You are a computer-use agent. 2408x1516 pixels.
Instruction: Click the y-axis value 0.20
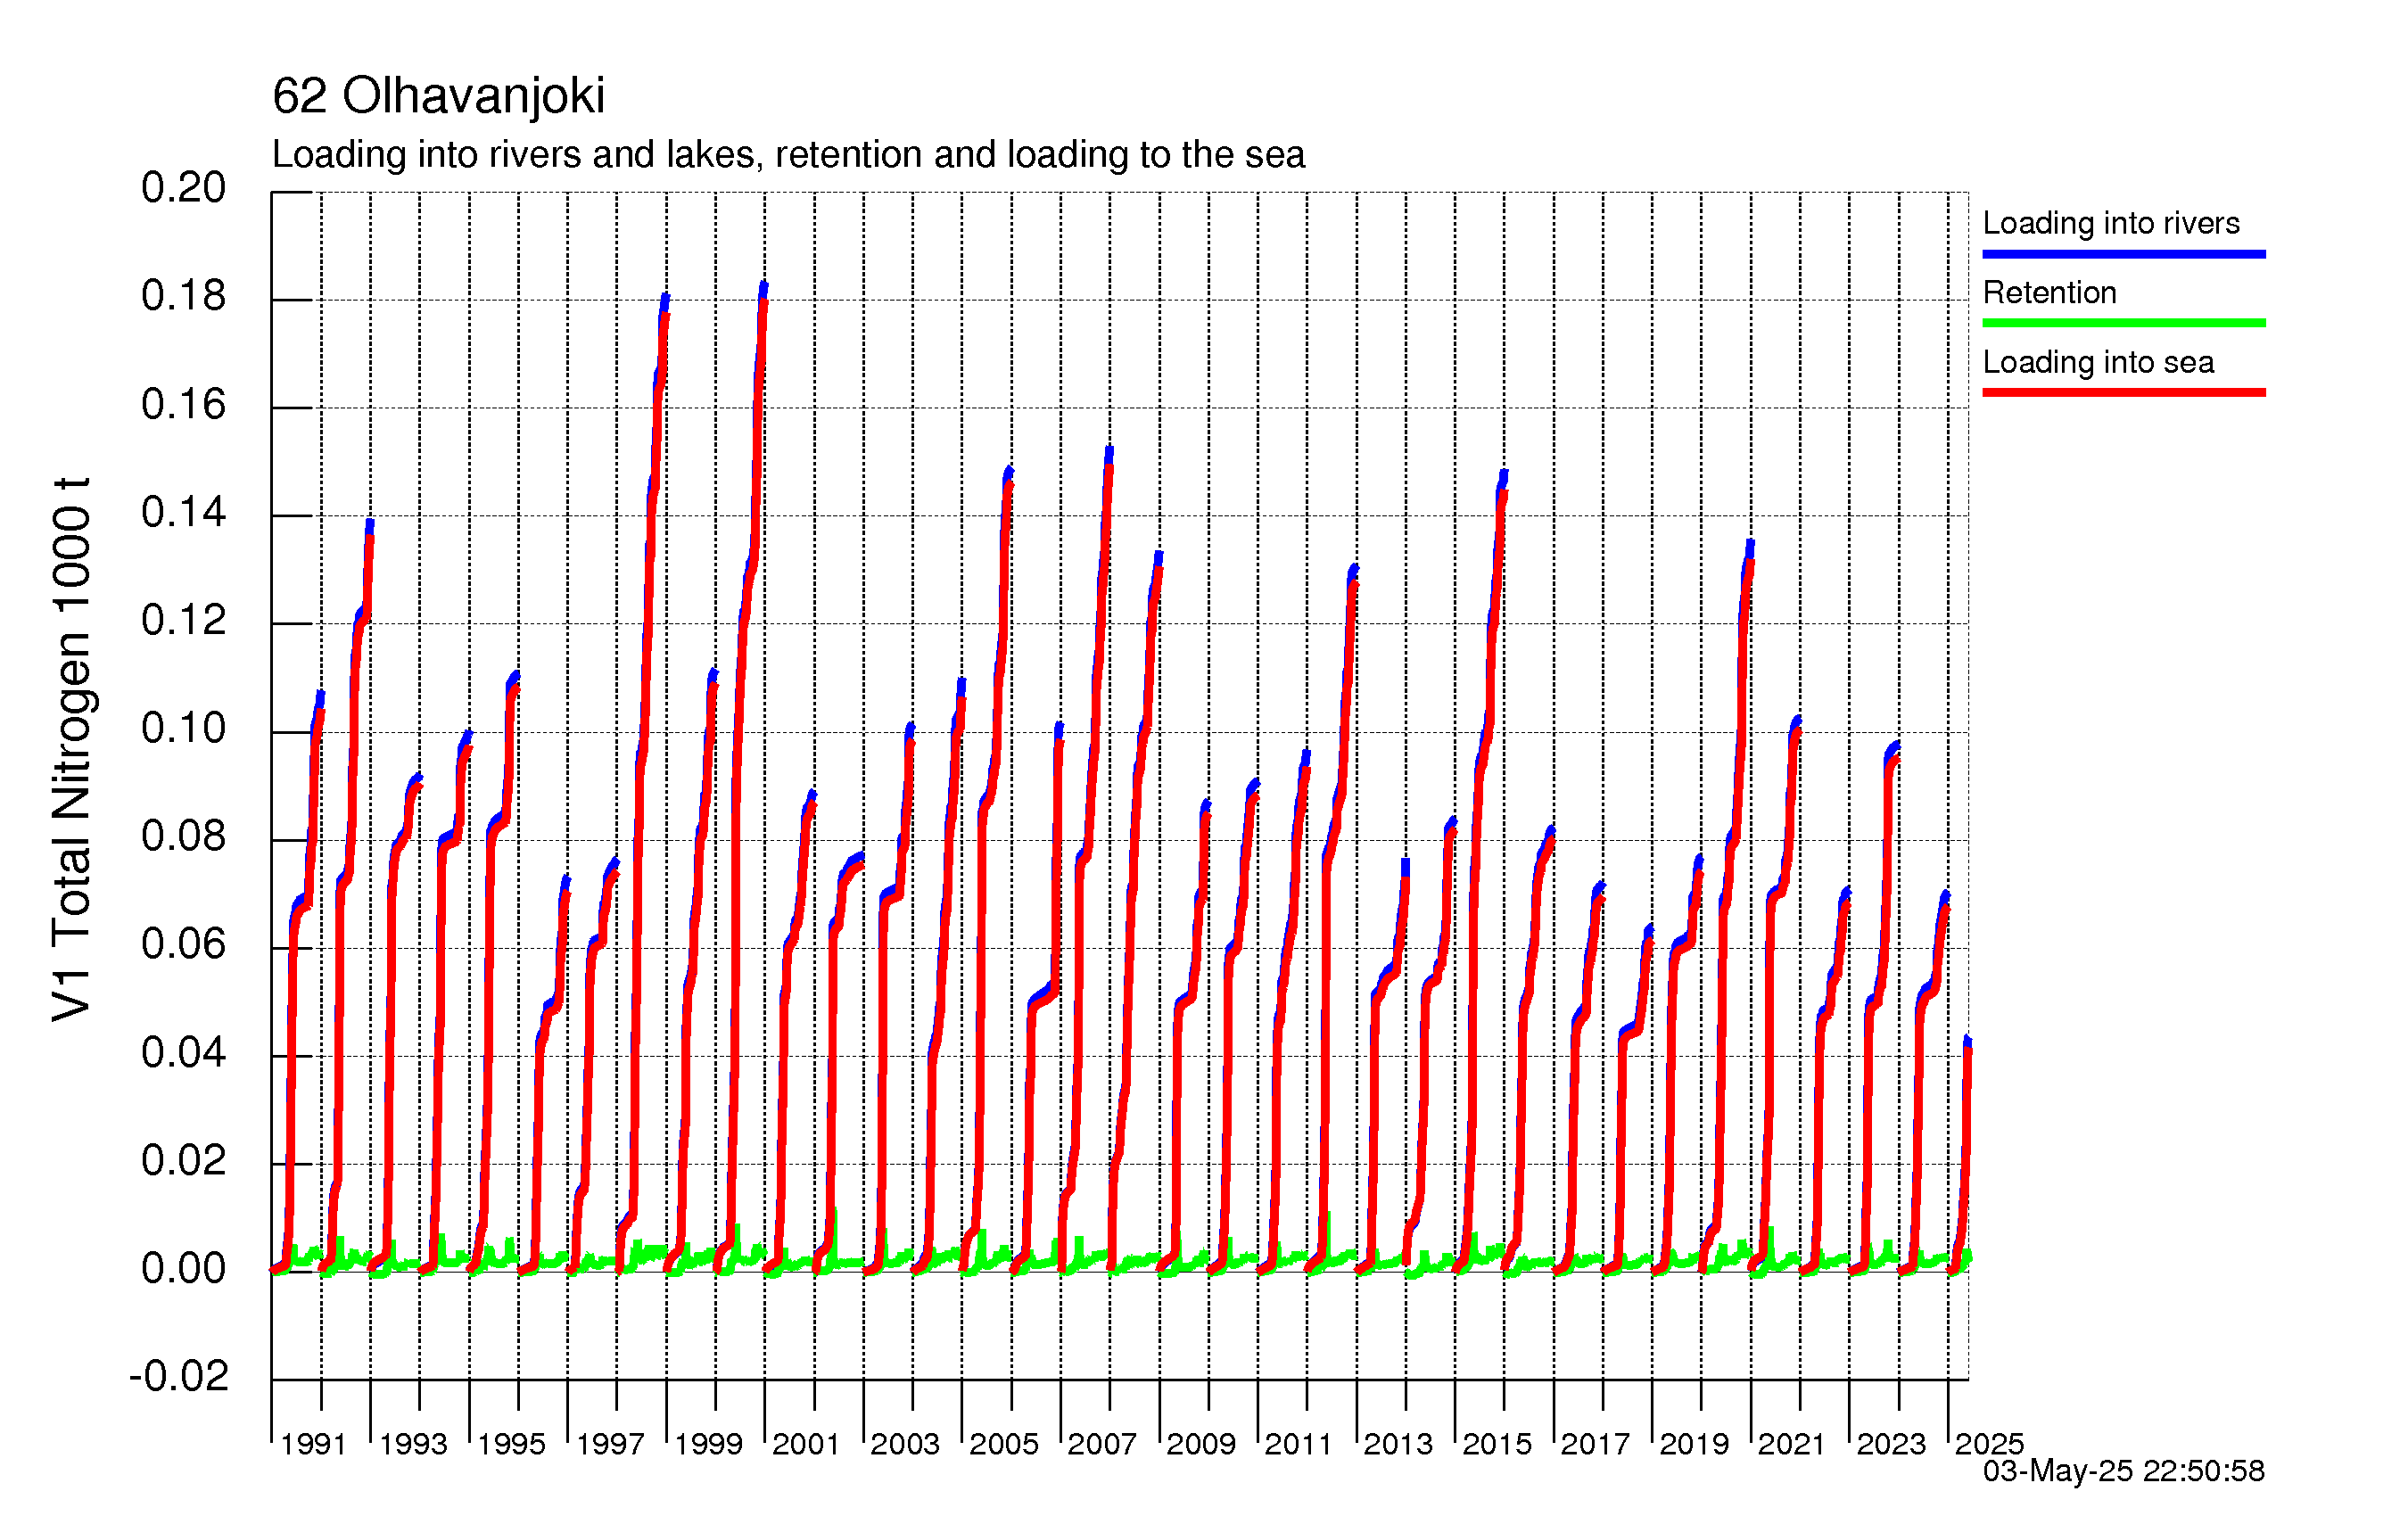point(184,188)
